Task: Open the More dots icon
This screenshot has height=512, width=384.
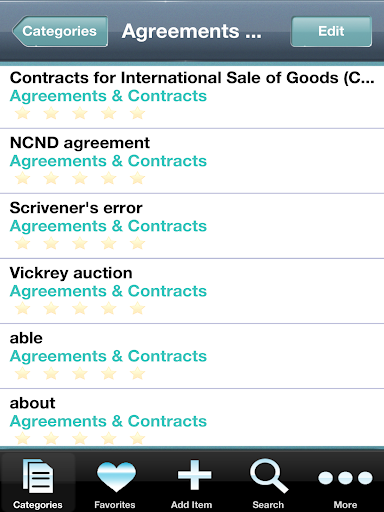Action: pyautogui.click(x=345, y=478)
